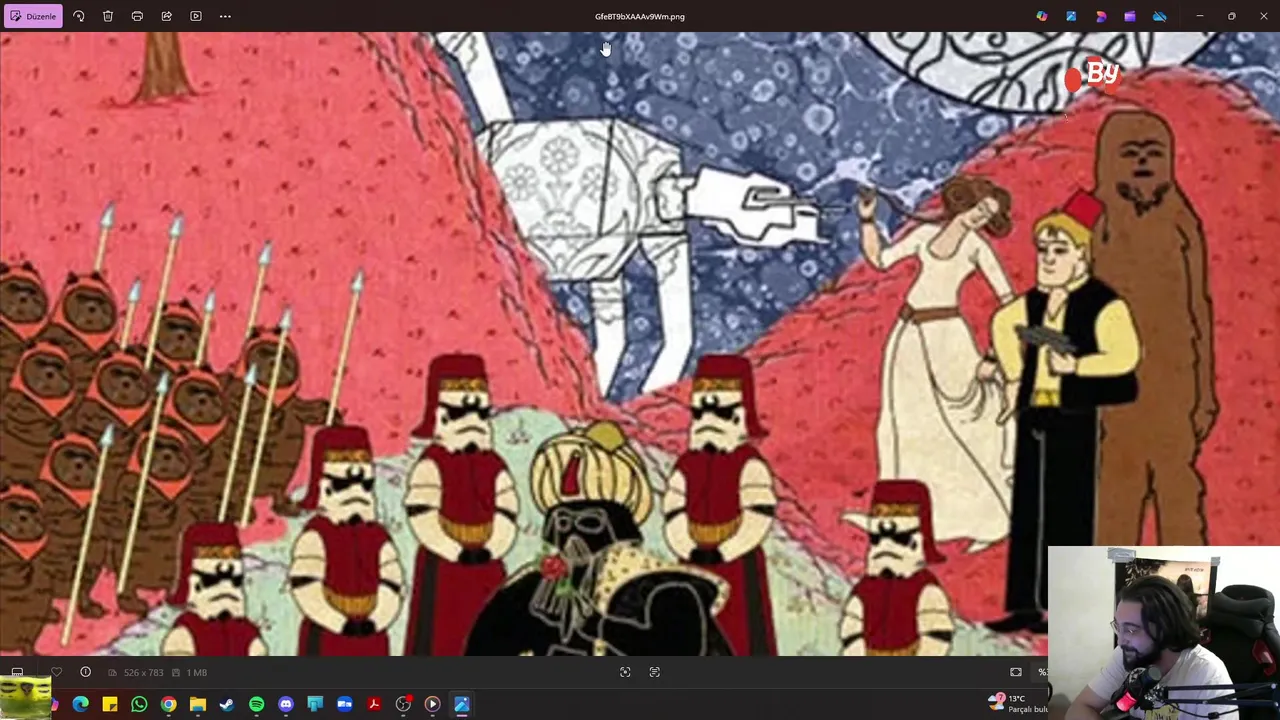Open Google Chrome from the taskbar
The height and width of the screenshot is (720, 1280).
pyautogui.click(x=168, y=705)
